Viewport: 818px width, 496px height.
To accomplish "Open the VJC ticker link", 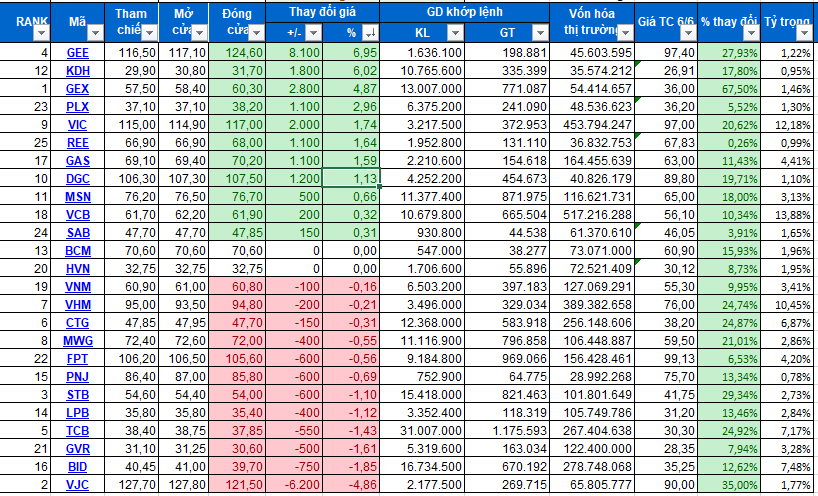I will click(x=78, y=485).
